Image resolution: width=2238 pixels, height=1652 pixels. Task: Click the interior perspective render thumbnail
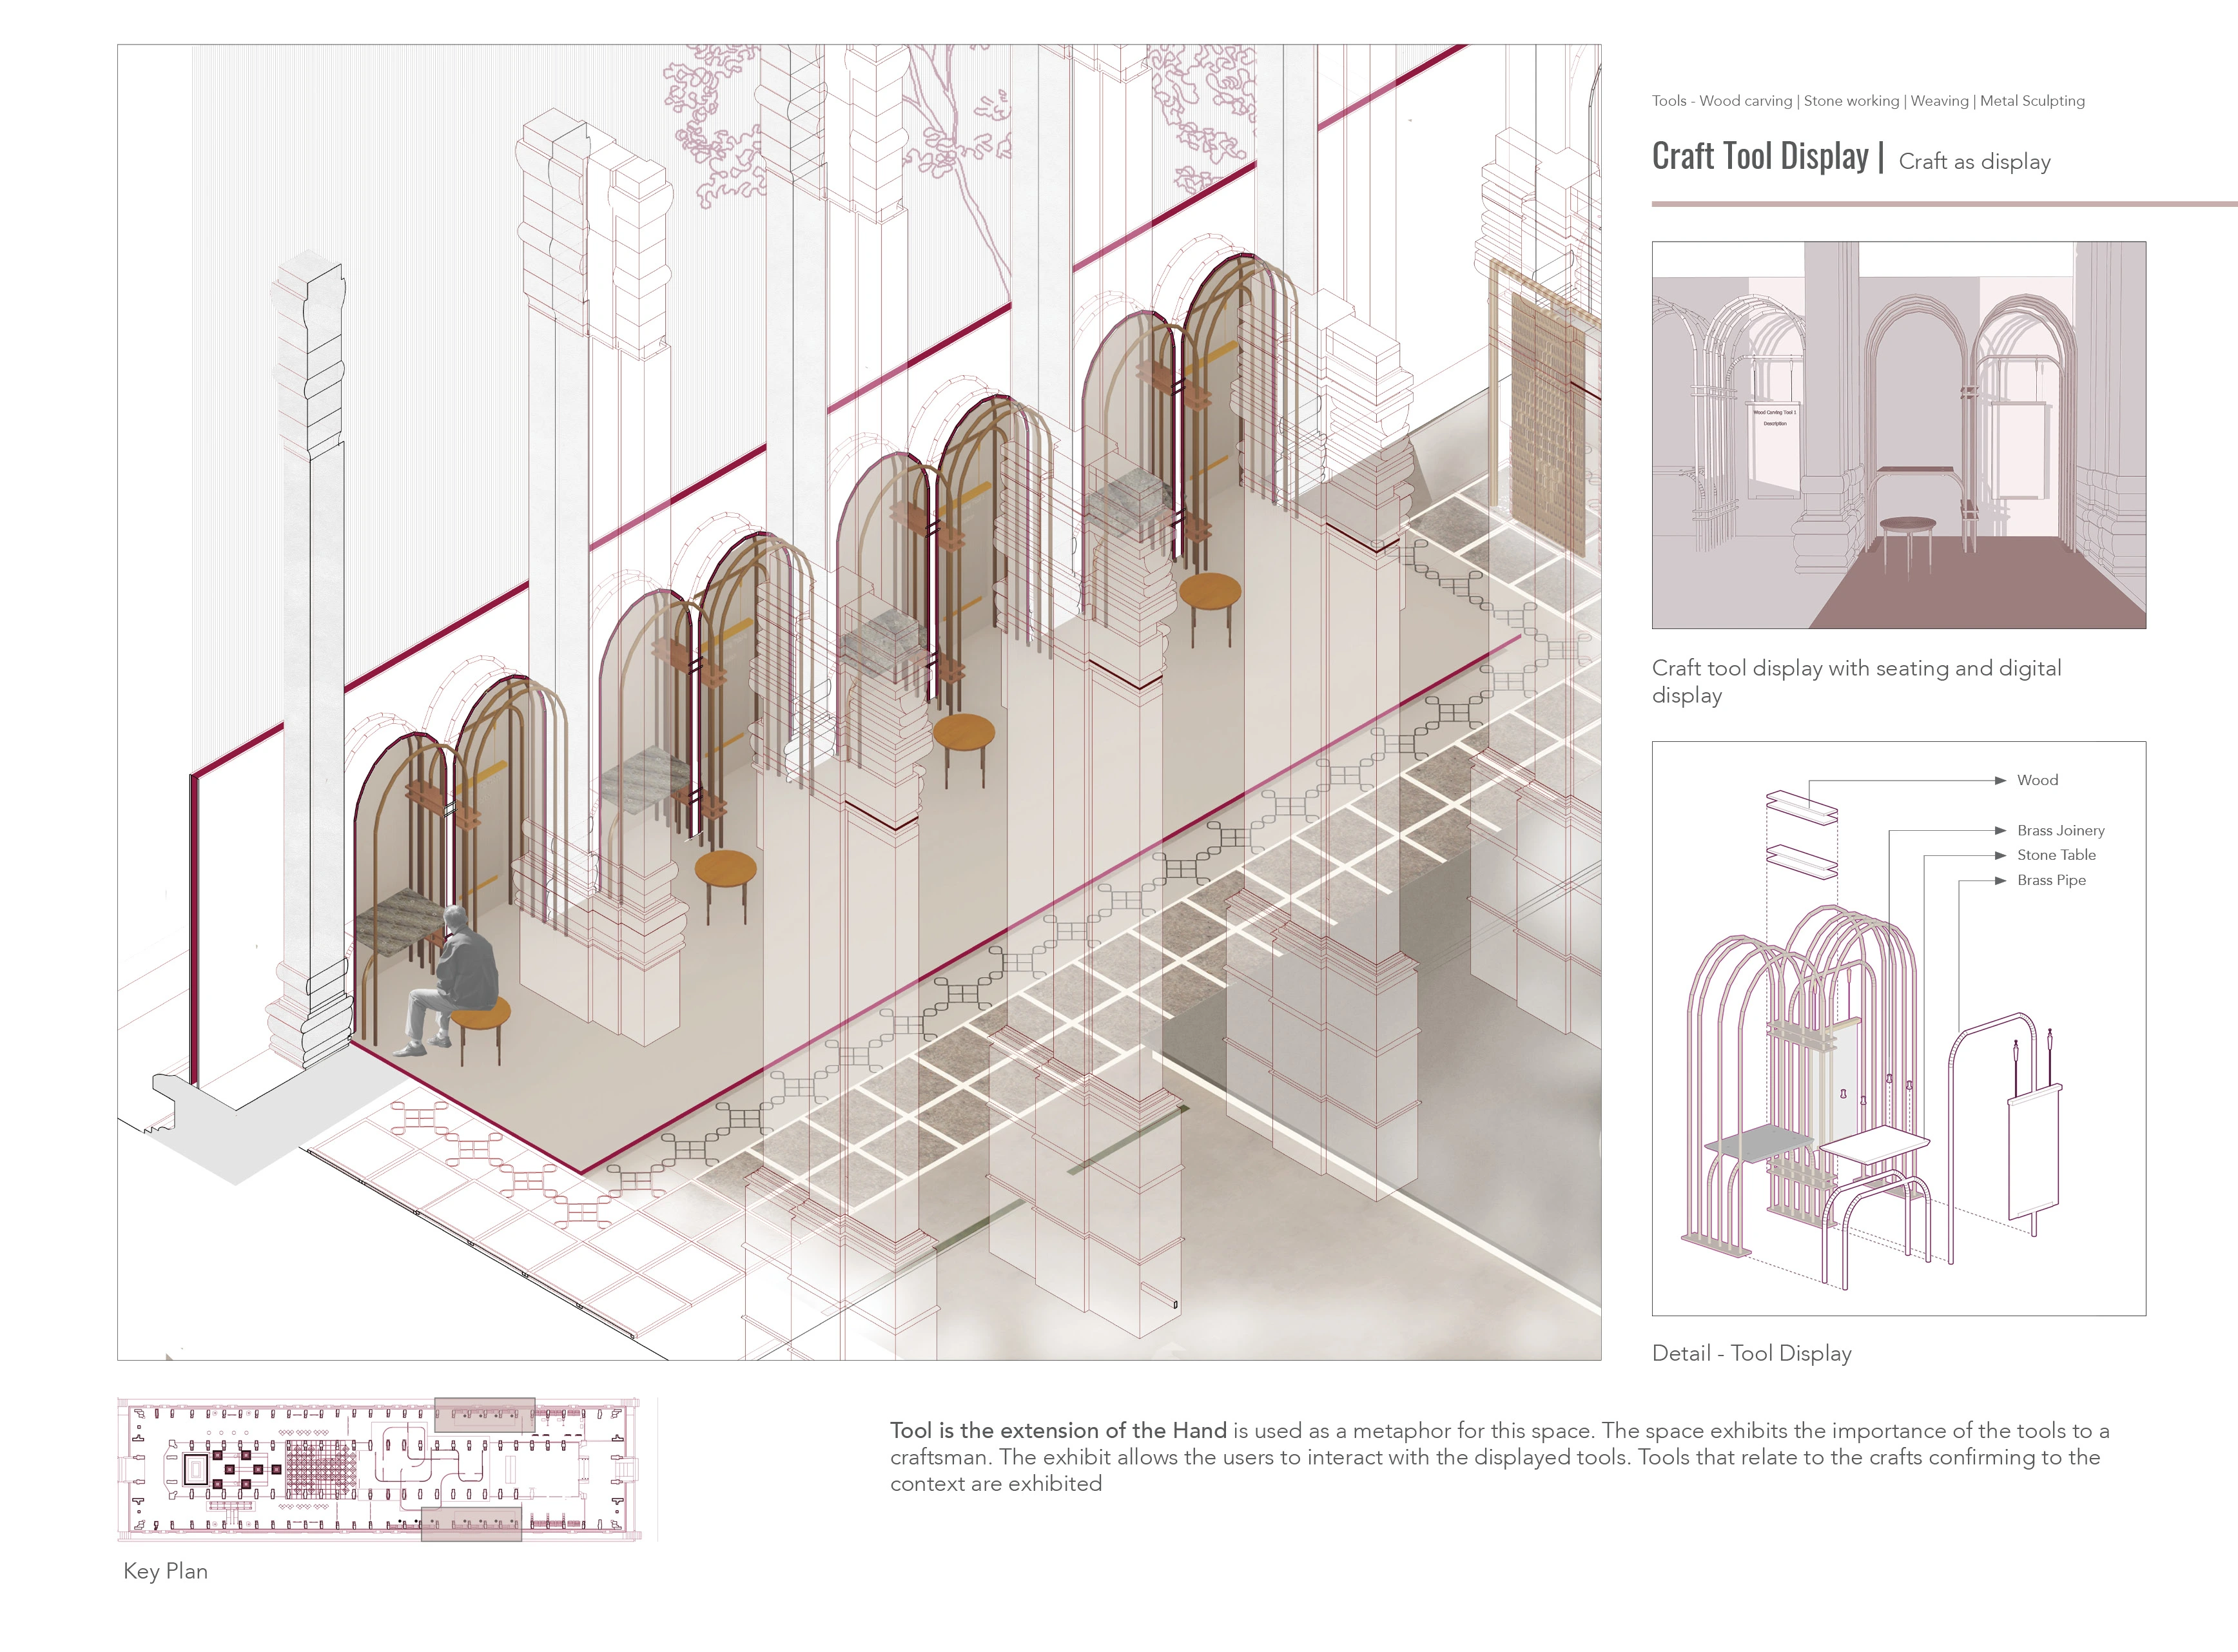(1898, 435)
